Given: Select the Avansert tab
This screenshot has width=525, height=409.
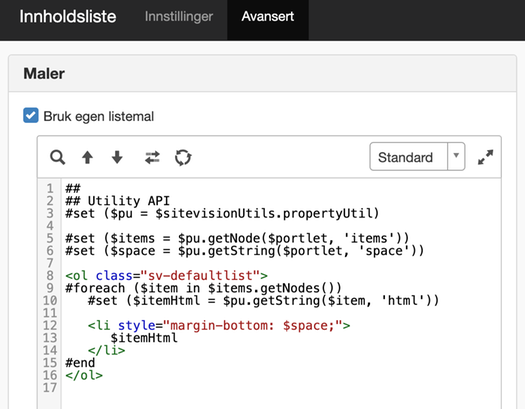Looking at the screenshot, I should [x=268, y=16].
